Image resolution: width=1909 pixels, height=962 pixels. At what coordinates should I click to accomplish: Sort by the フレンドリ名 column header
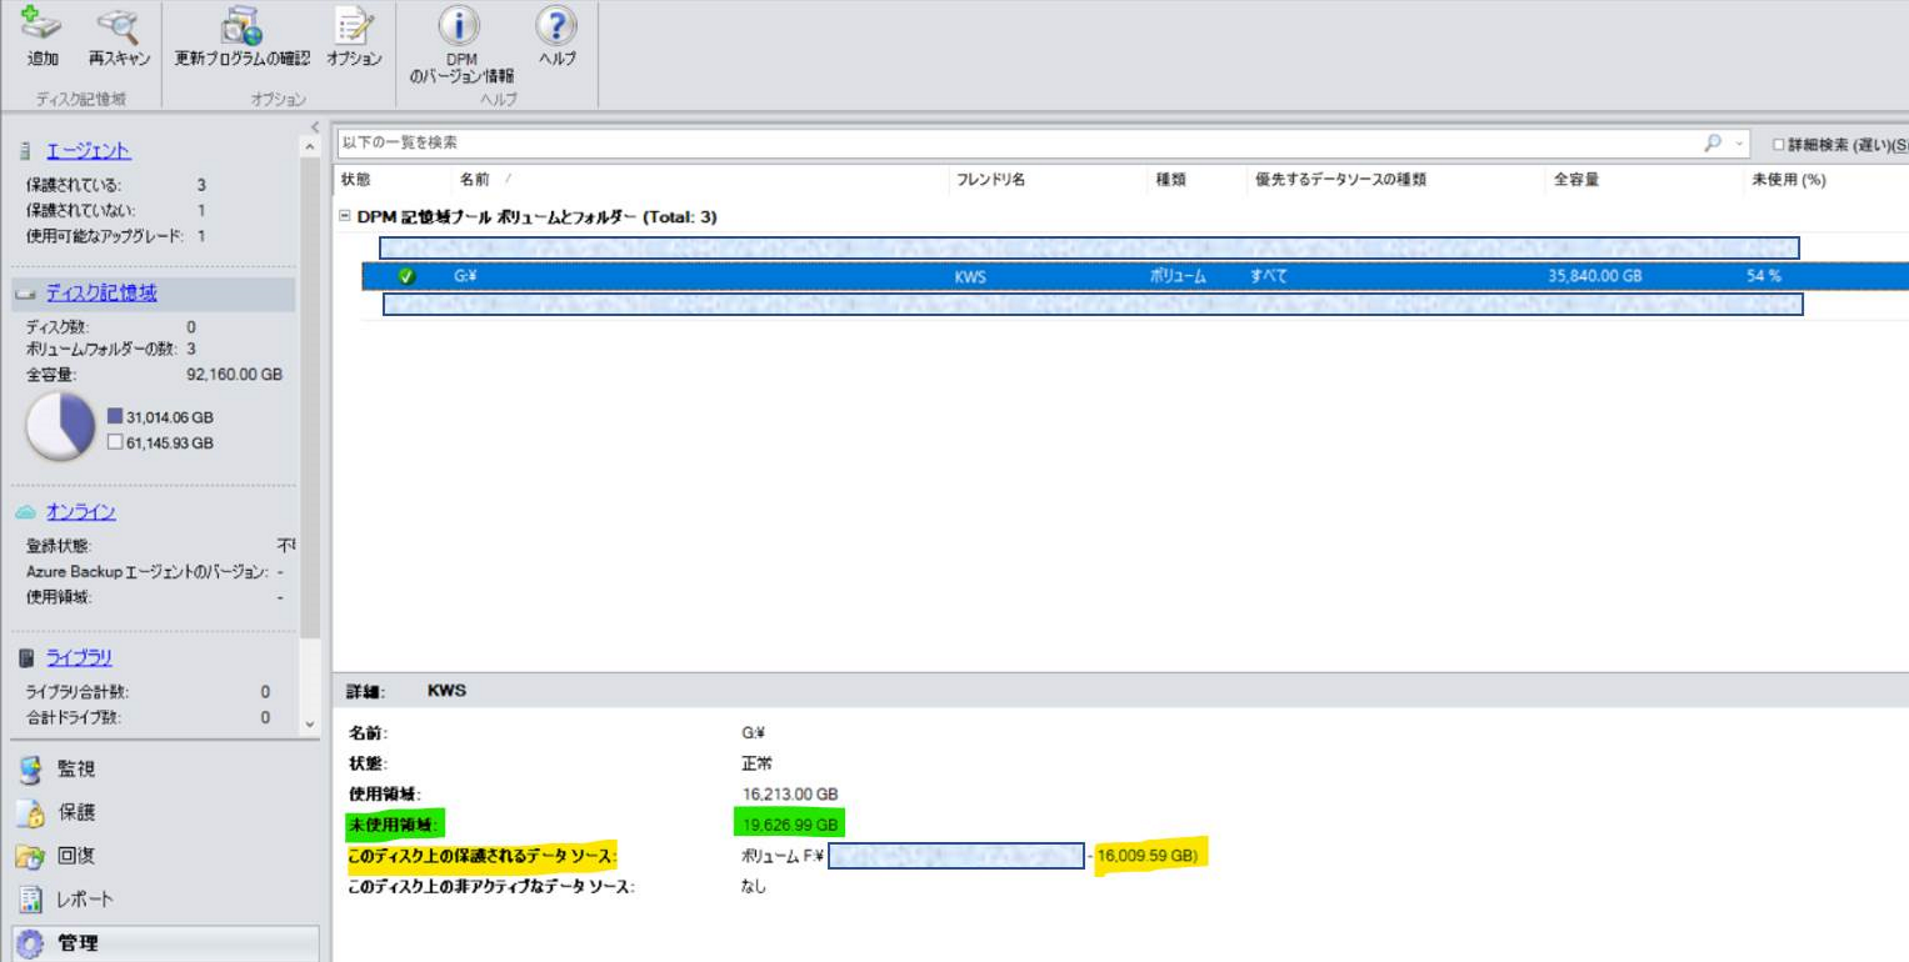pyautogui.click(x=991, y=180)
